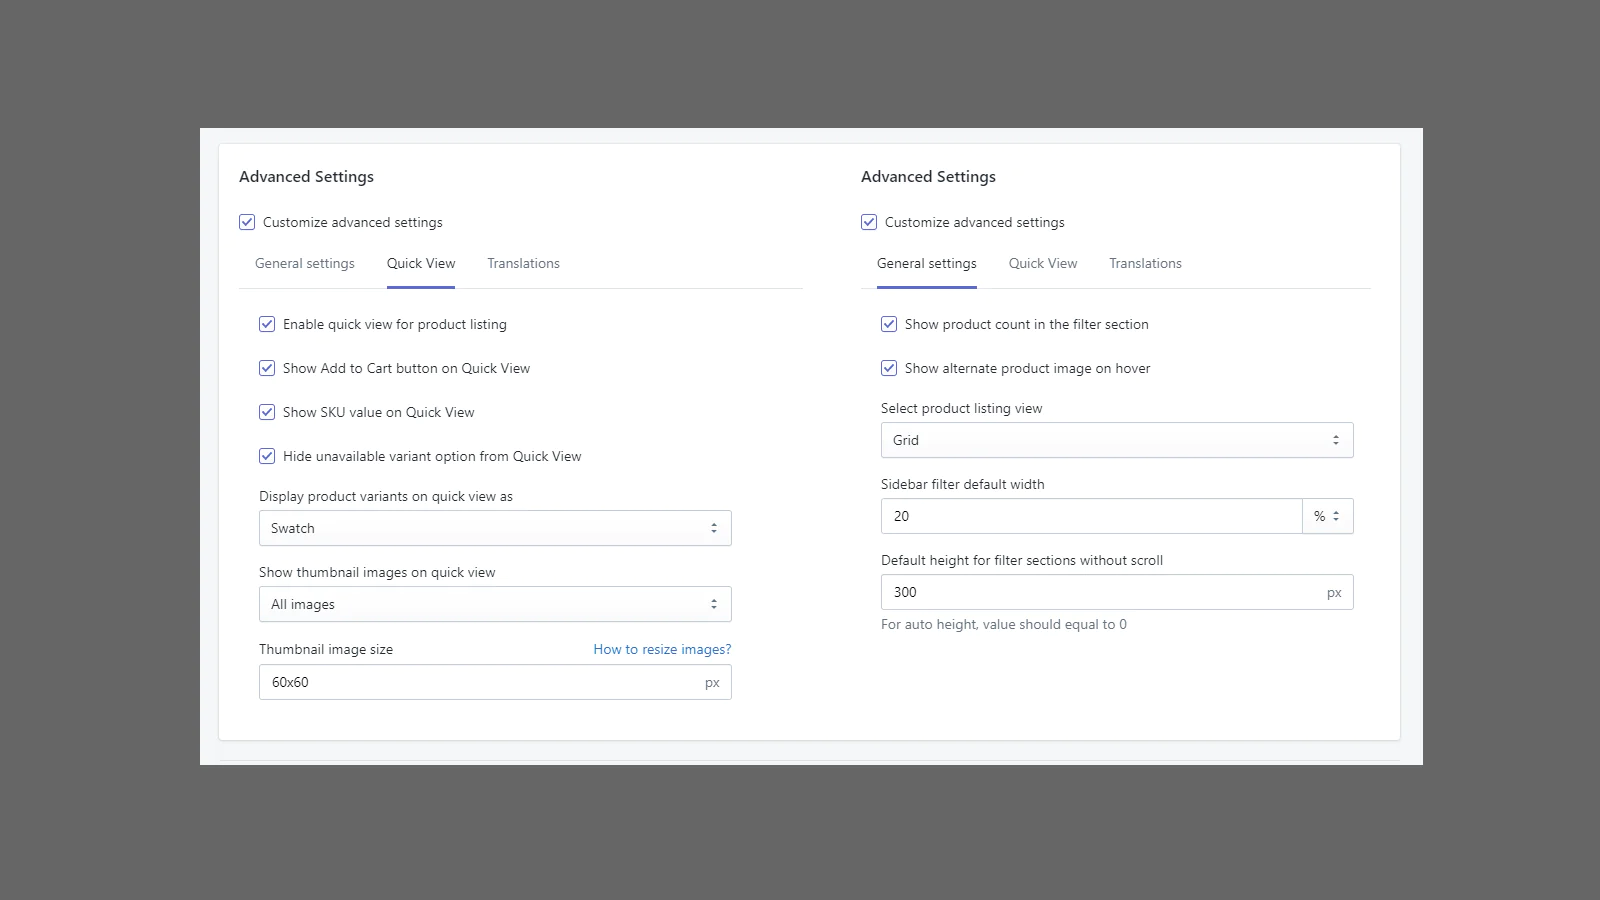Select the active General settings tab in right panel
The height and width of the screenshot is (900, 1600).
(927, 263)
